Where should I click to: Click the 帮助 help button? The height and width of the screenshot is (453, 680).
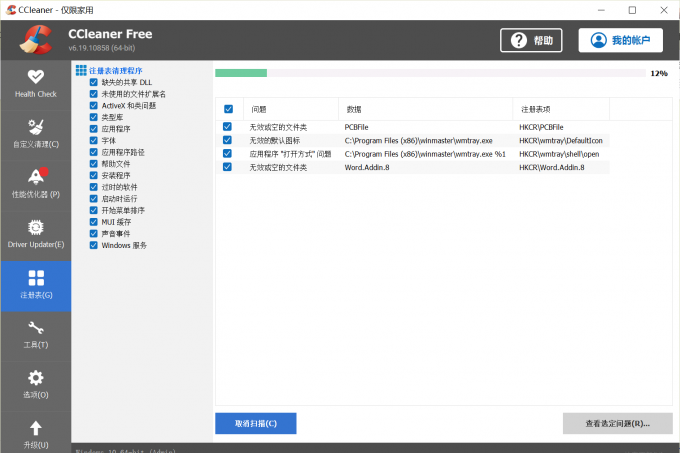coord(531,40)
